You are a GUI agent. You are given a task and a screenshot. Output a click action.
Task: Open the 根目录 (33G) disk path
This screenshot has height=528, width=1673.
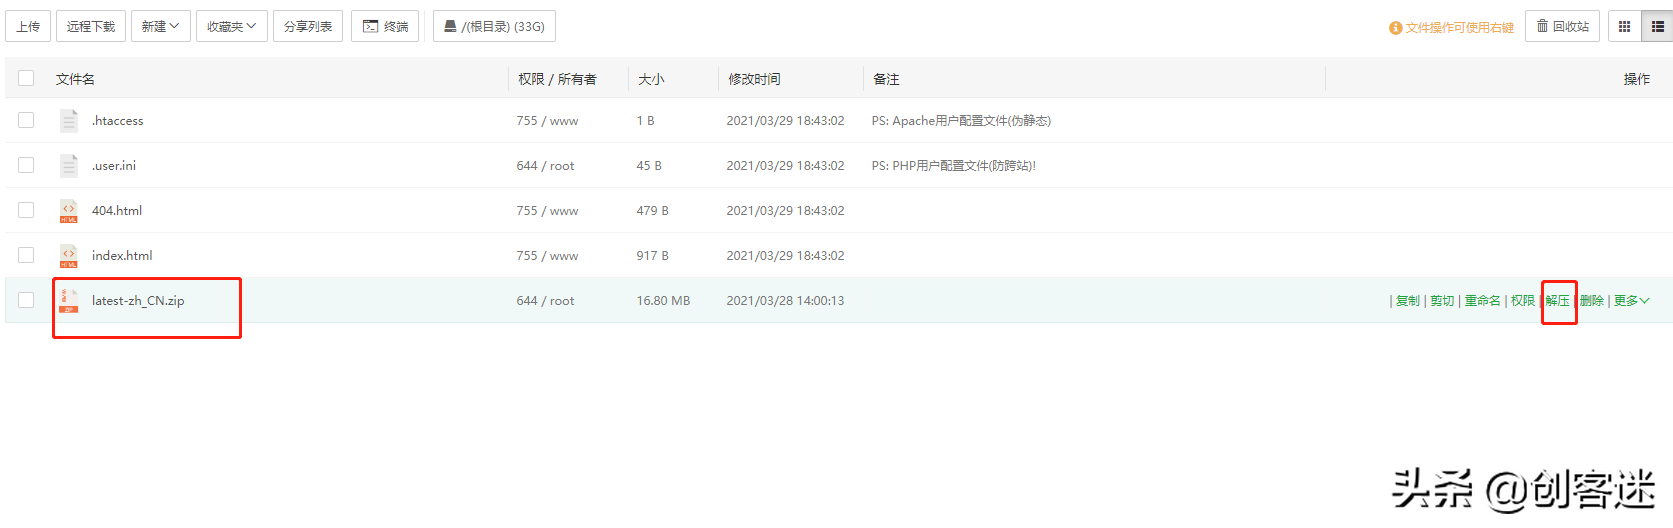(x=494, y=27)
